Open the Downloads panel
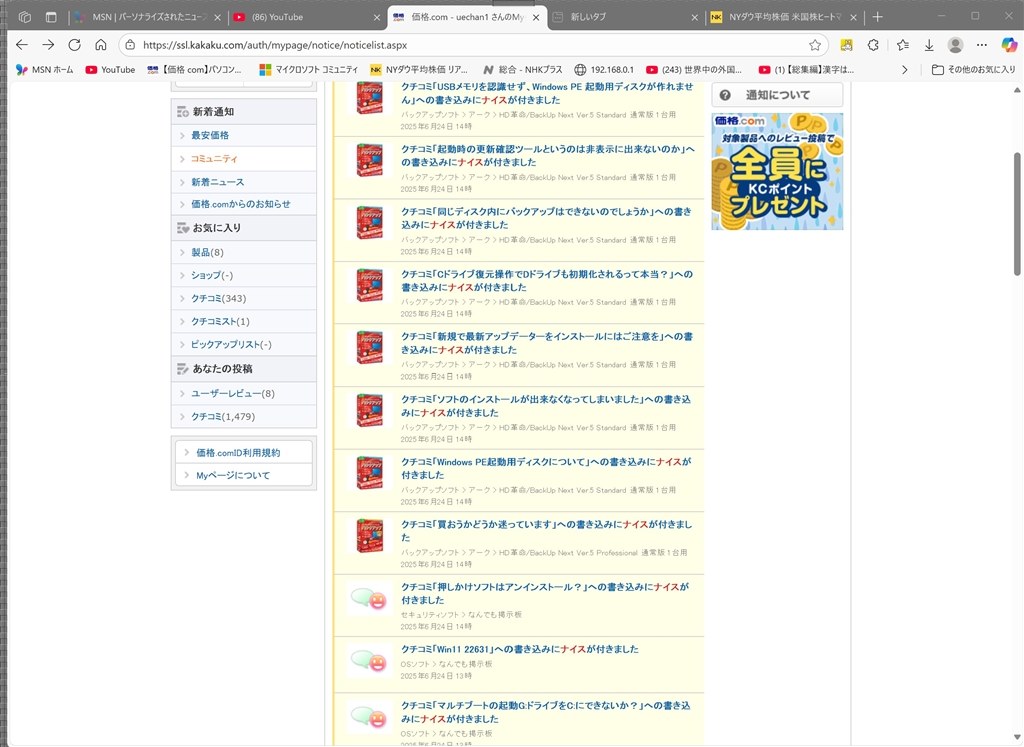Viewport: 1024px width, 747px height. pyautogui.click(x=929, y=45)
